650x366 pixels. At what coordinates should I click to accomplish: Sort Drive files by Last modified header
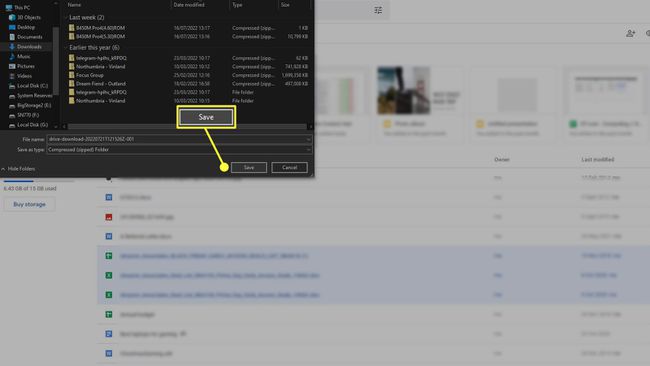[x=597, y=160]
